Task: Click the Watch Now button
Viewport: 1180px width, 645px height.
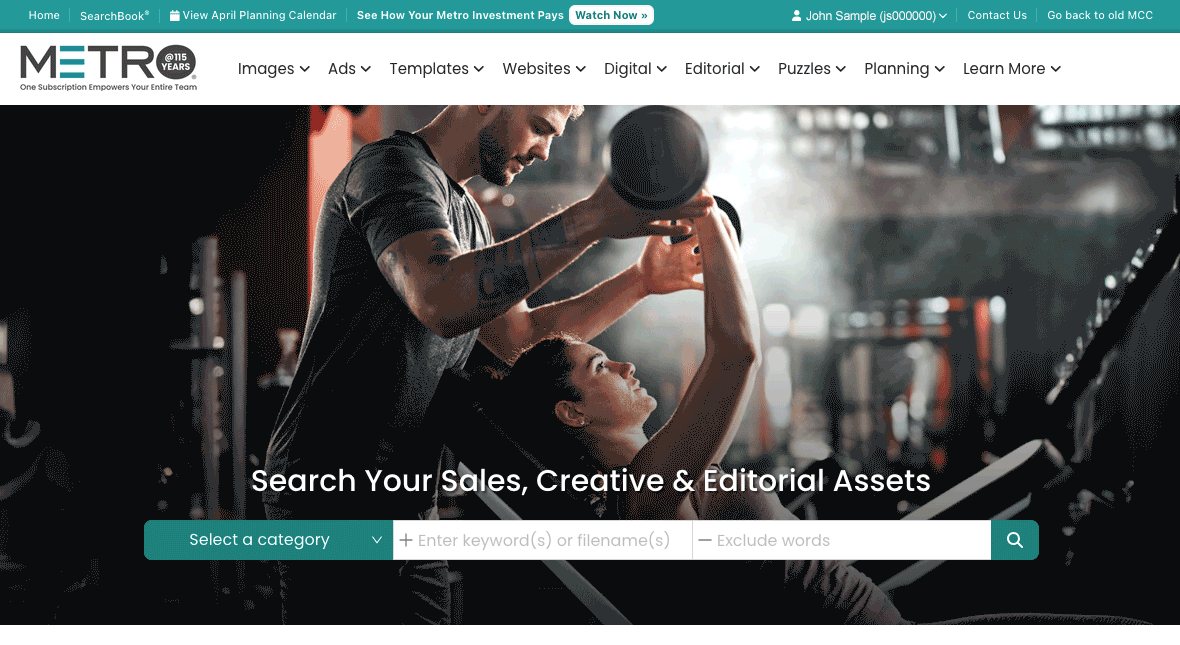Action: 611,15
